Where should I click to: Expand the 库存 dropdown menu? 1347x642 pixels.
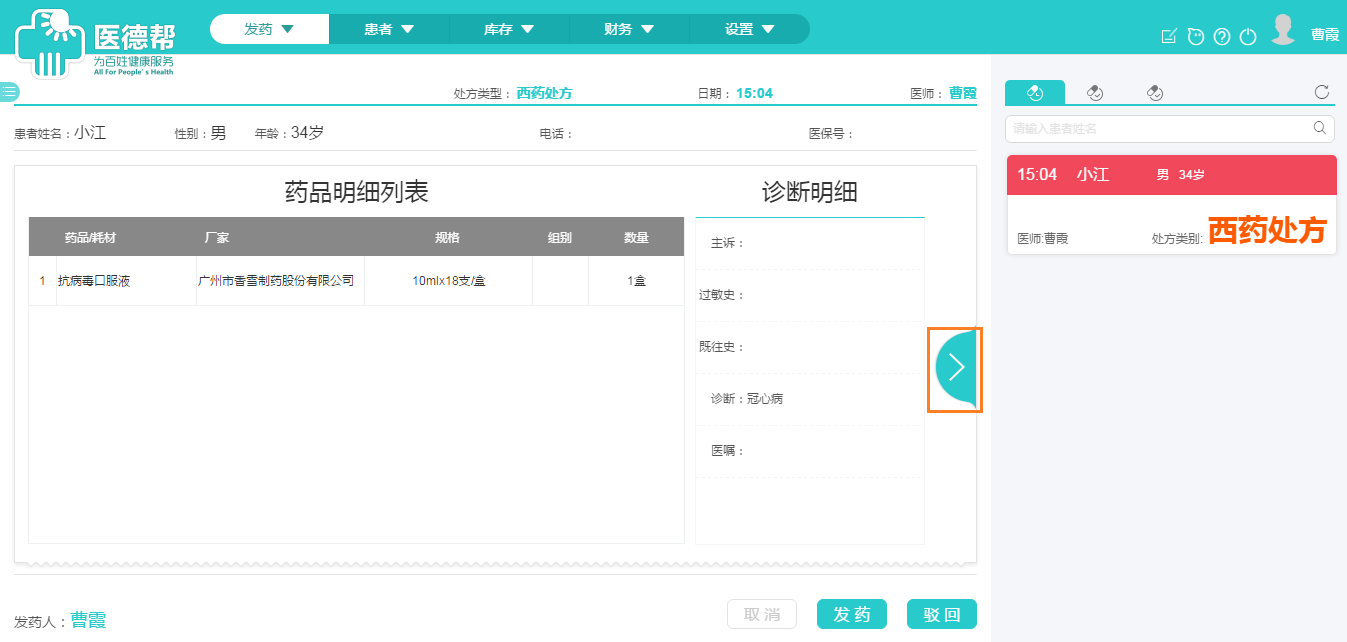[x=509, y=29]
